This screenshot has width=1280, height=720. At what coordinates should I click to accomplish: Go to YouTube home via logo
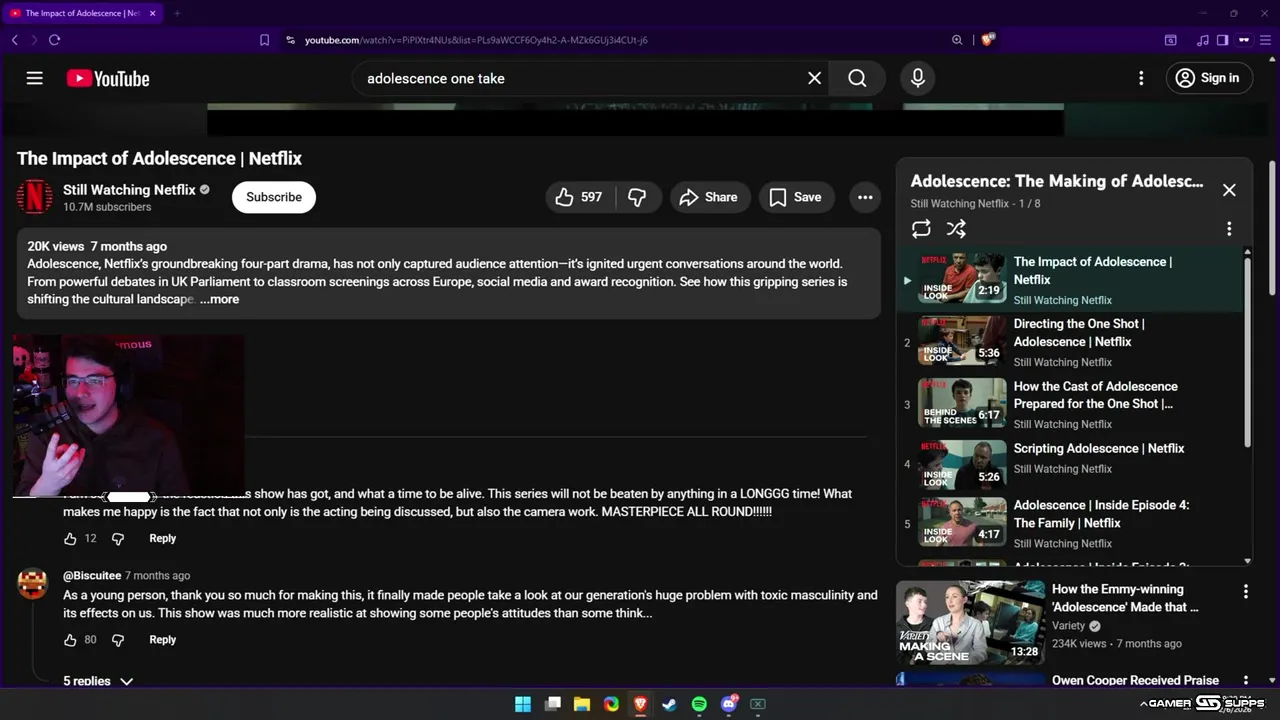click(x=108, y=78)
